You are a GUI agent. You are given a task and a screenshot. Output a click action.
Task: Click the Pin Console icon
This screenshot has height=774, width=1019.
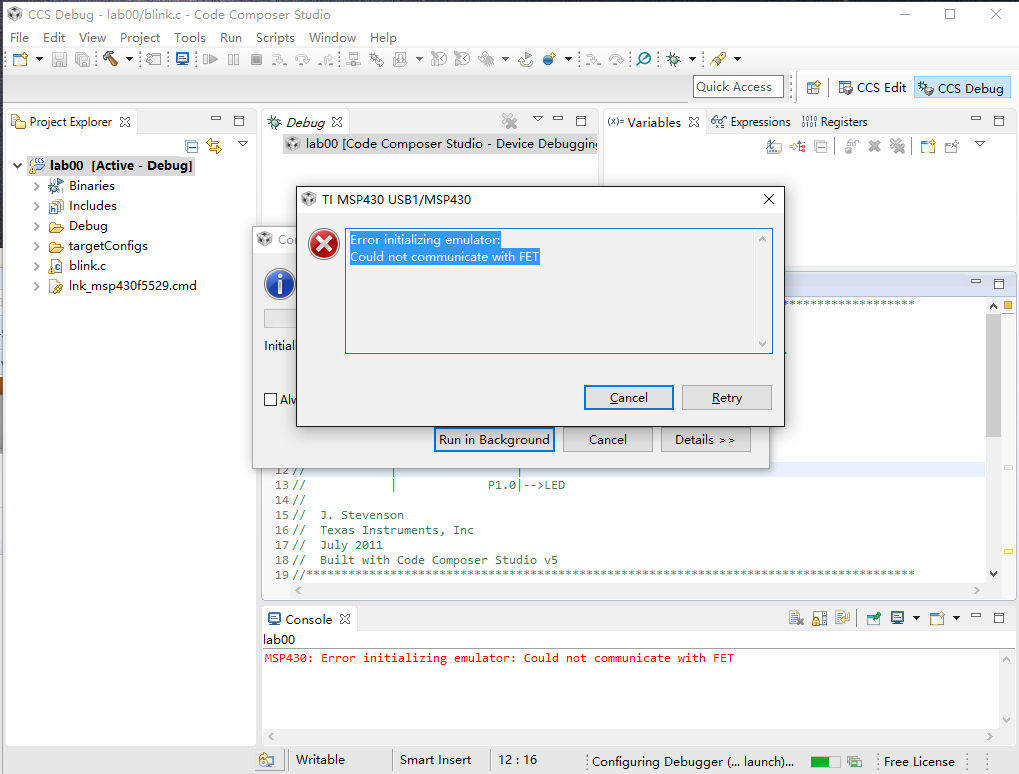(873, 619)
